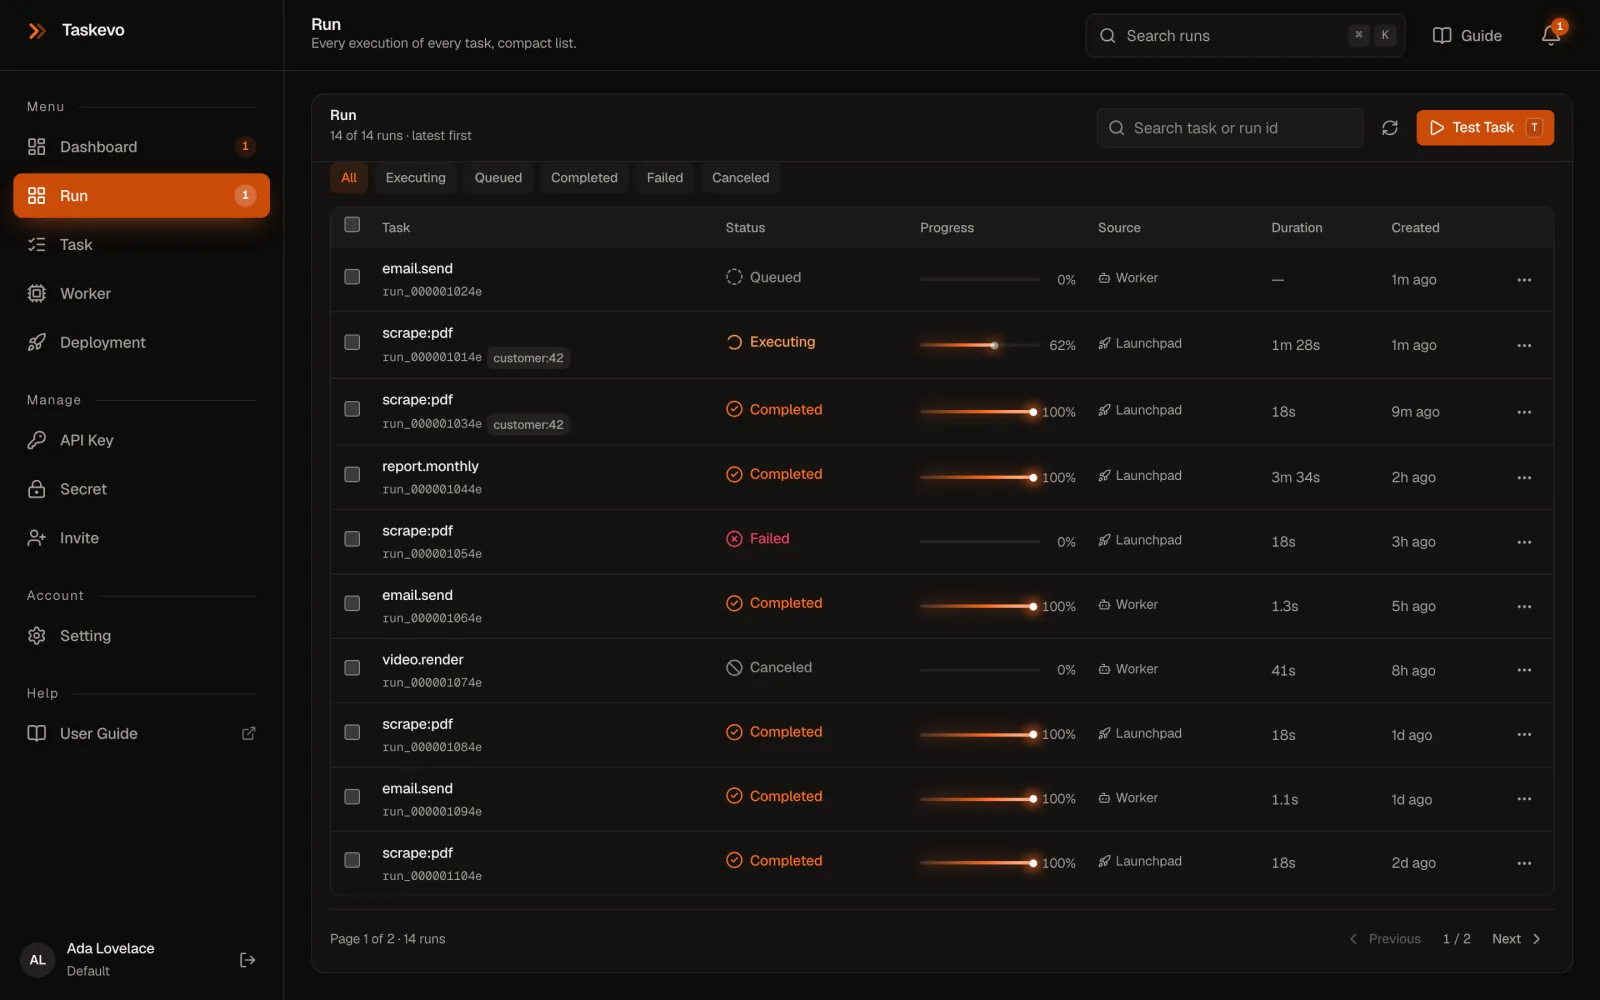Open menu for run_000001014e executing row
The image size is (1600, 1000).
click(x=1524, y=346)
